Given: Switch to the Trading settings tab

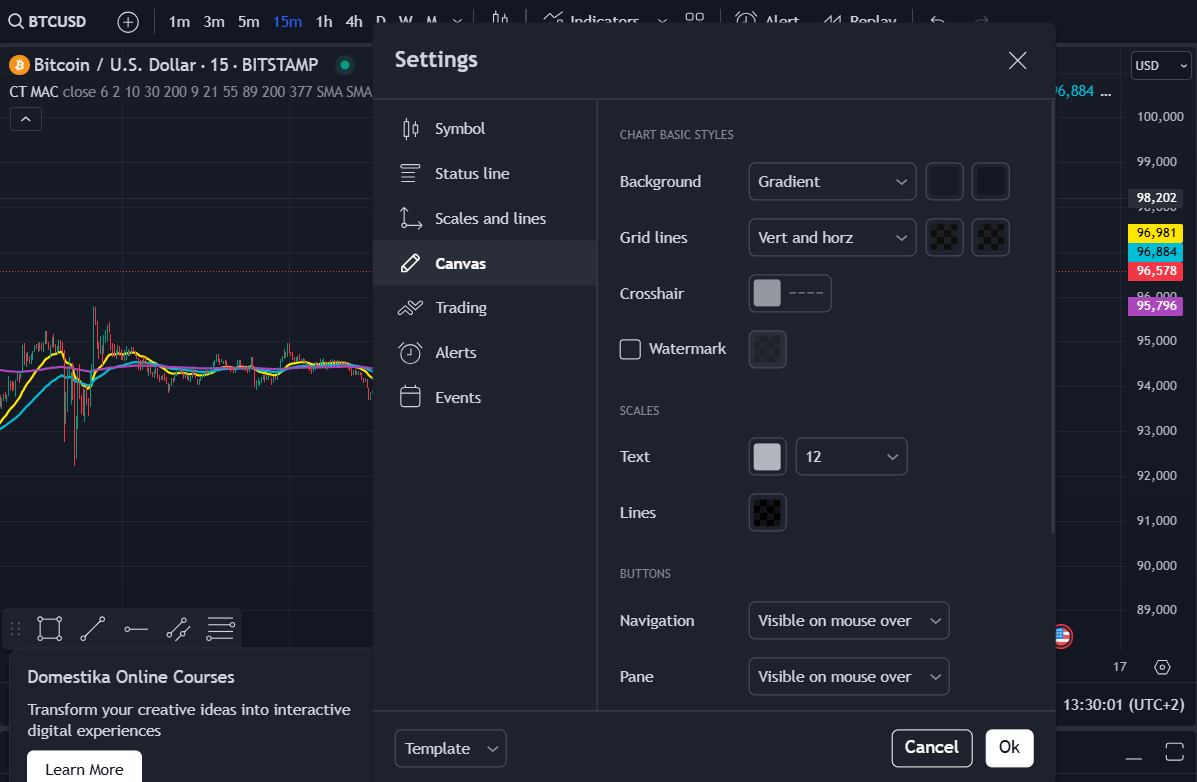Looking at the screenshot, I should click(462, 307).
